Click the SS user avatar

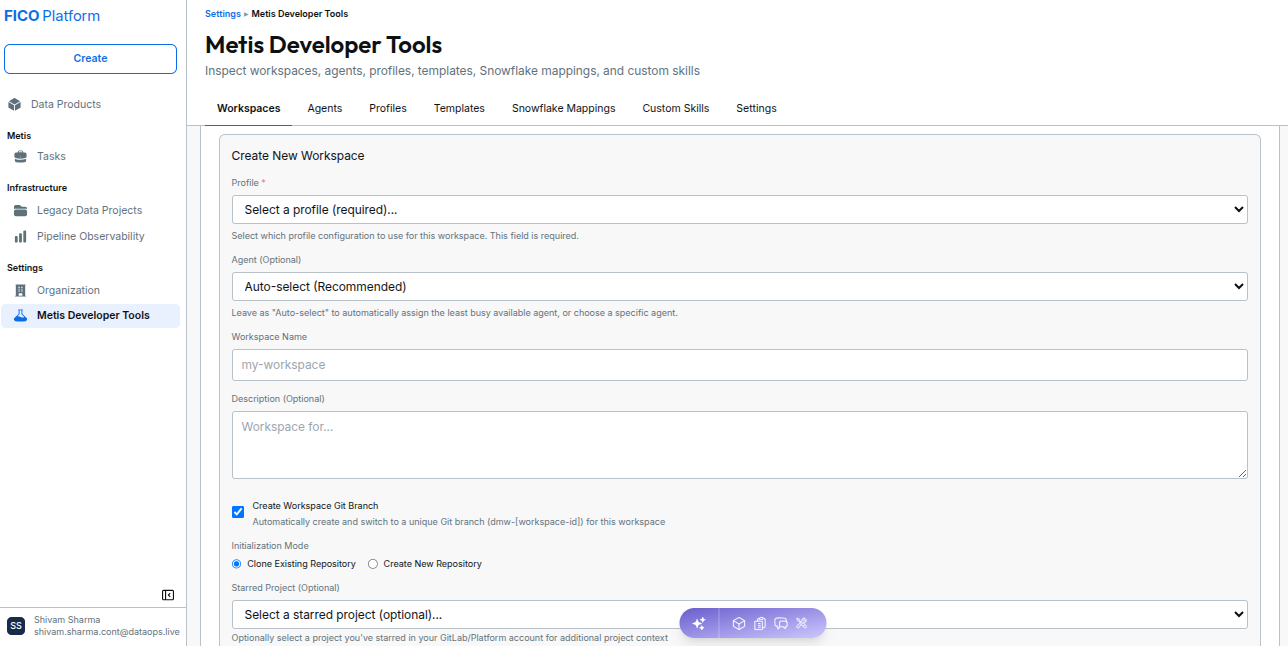click(16, 625)
